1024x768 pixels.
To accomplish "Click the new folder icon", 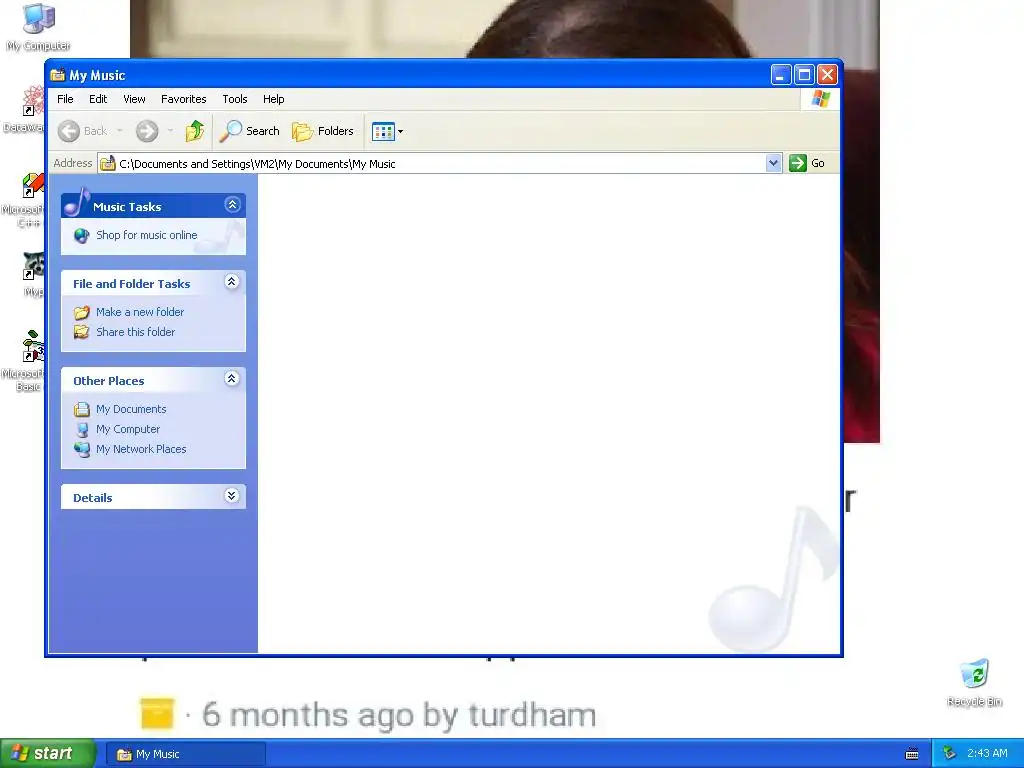I will tap(82, 312).
